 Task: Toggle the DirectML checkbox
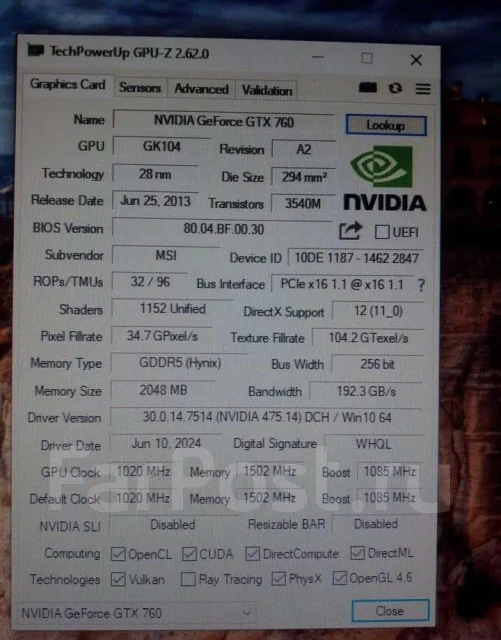pos(357,553)
